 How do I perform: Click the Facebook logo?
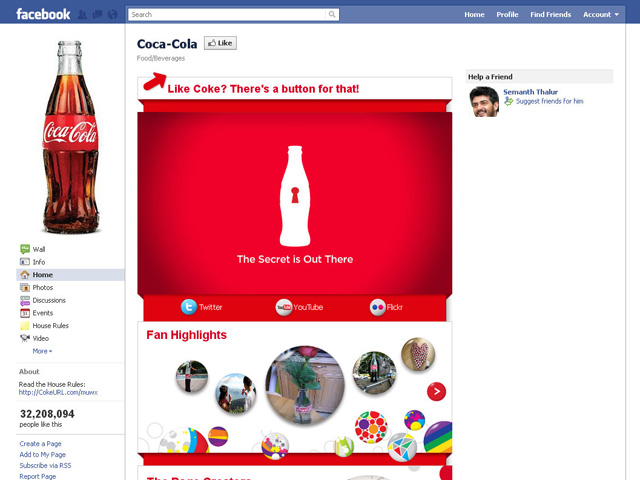pos(43,14)
